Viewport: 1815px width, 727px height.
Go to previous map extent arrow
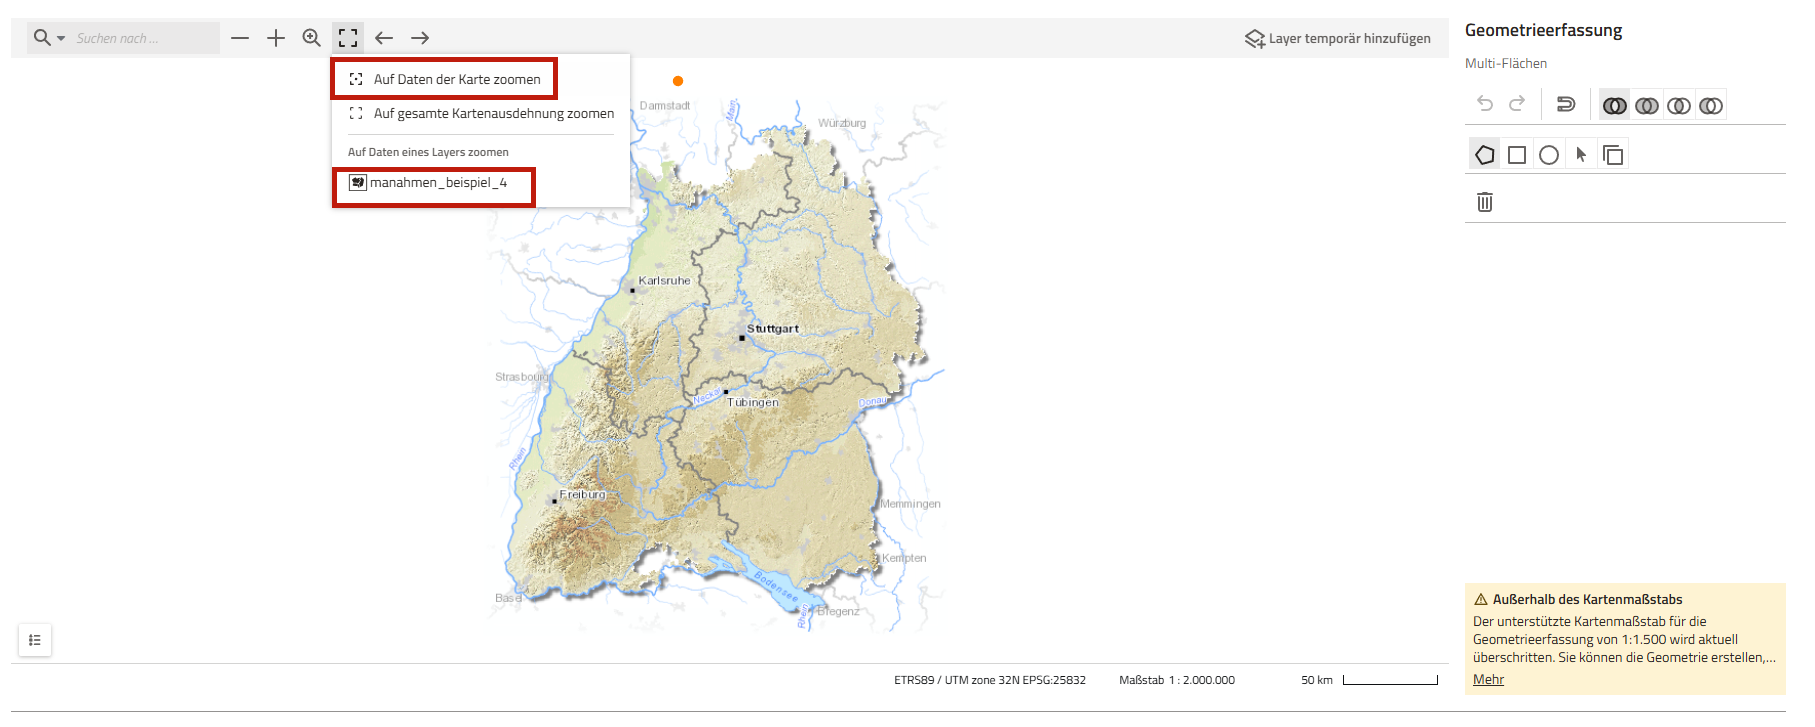[384, 38]
